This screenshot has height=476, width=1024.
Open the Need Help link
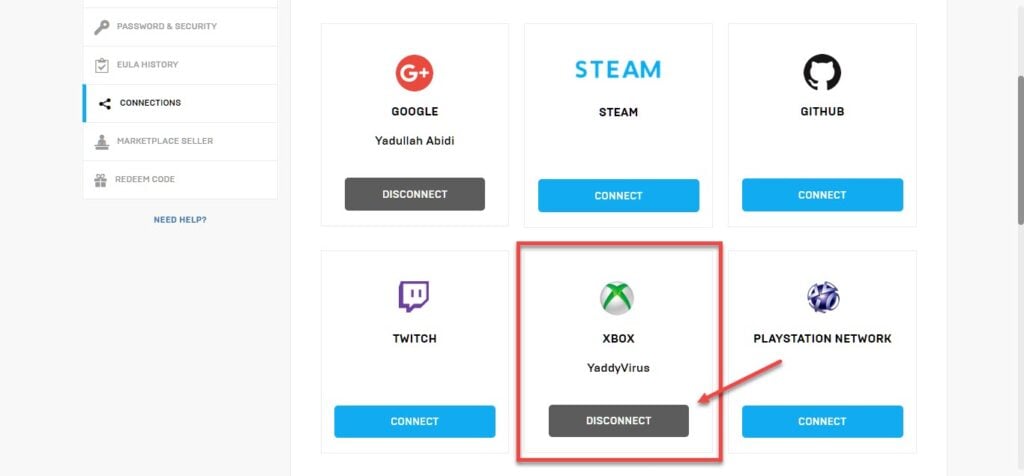pos(180,220)
